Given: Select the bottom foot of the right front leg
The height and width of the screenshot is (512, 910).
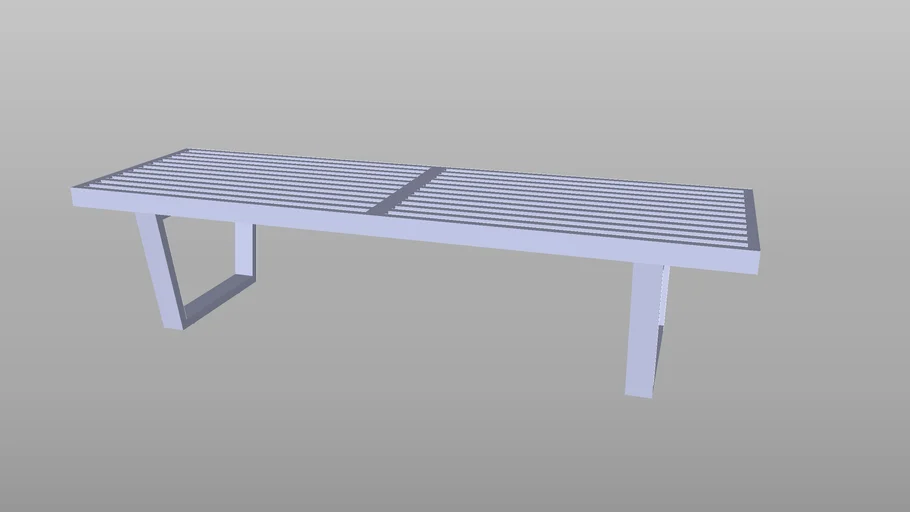Looking at the screenshot, I should [x=639, y=390].
